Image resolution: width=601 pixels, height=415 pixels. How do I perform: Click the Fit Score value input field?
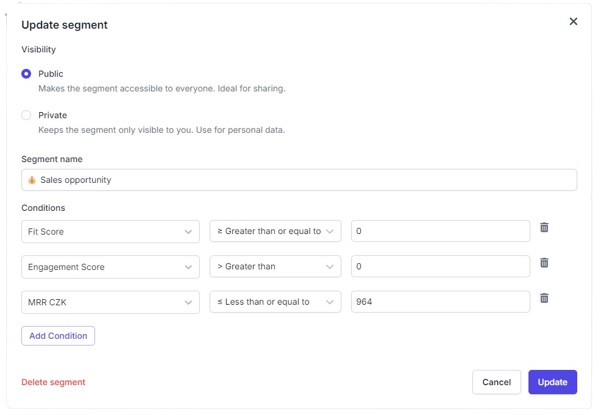pyautogui.click(x=440, y=231)
